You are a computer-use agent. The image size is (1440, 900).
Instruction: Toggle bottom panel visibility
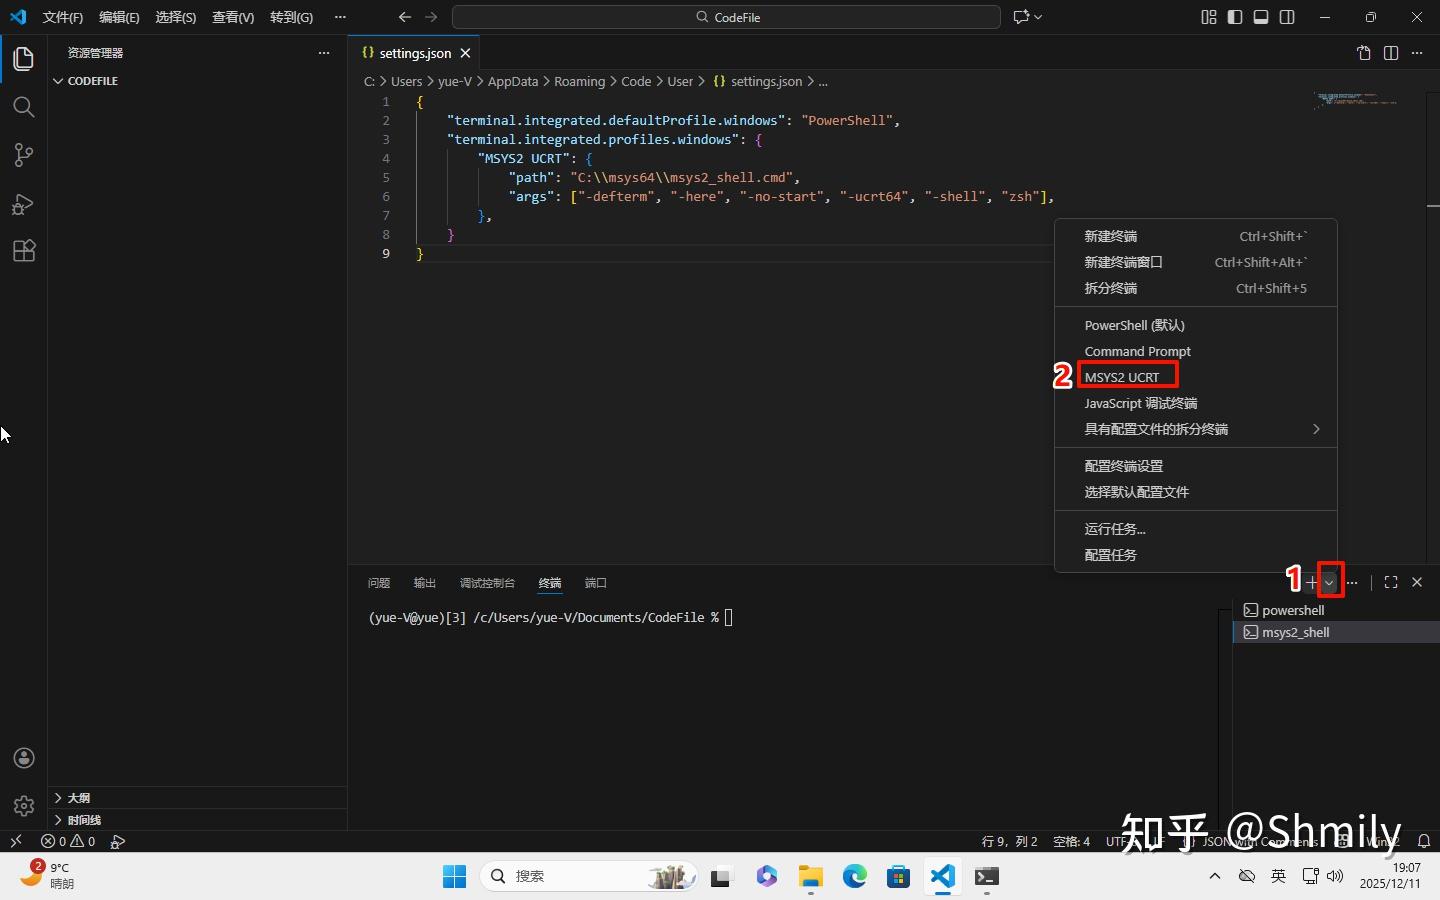pyautogui.click(x=1261, y=17)
